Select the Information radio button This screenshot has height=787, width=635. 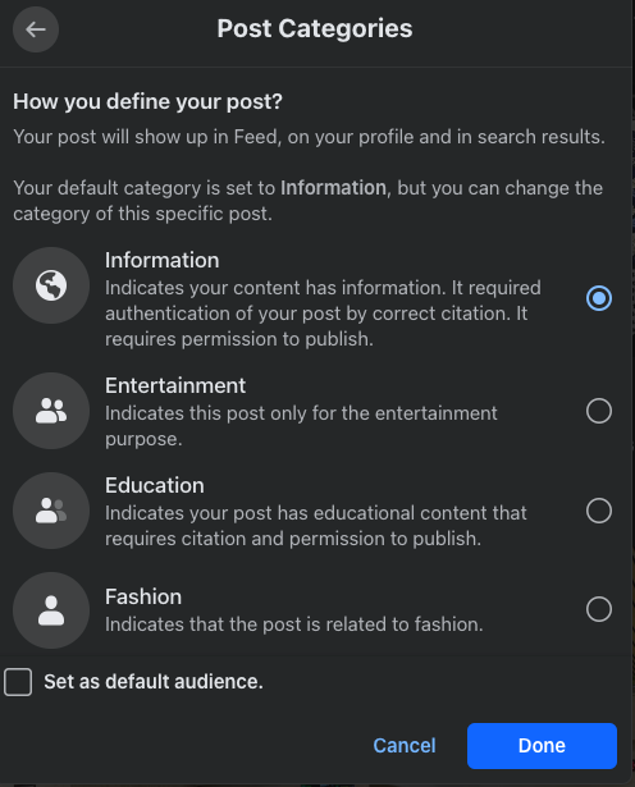point(598,298)
